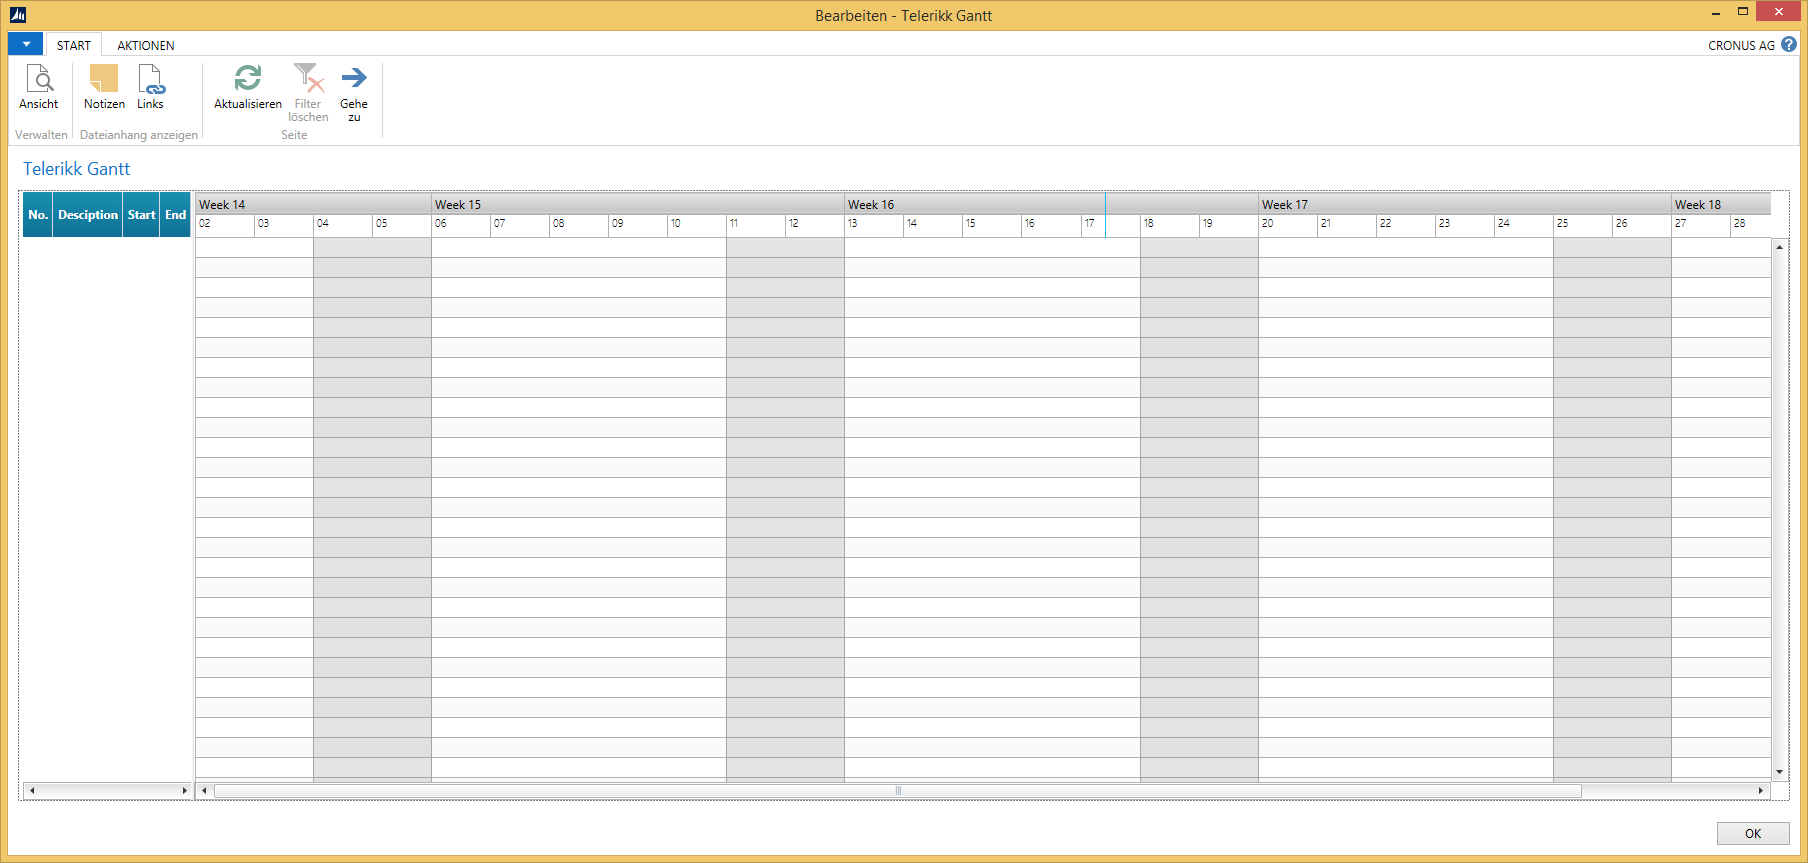
Task: Click the Dynamics NAV app icon in title bar
Action: click(x=18, y=14)
